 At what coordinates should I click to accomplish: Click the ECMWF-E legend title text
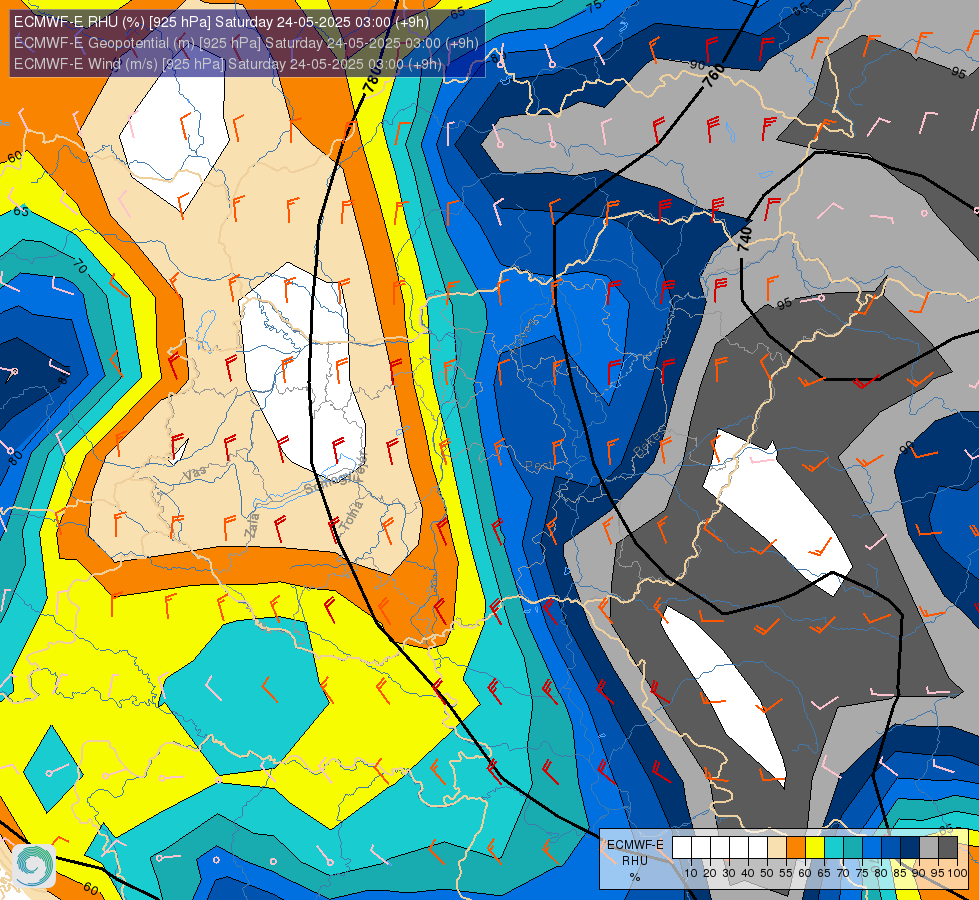[635, 845]
